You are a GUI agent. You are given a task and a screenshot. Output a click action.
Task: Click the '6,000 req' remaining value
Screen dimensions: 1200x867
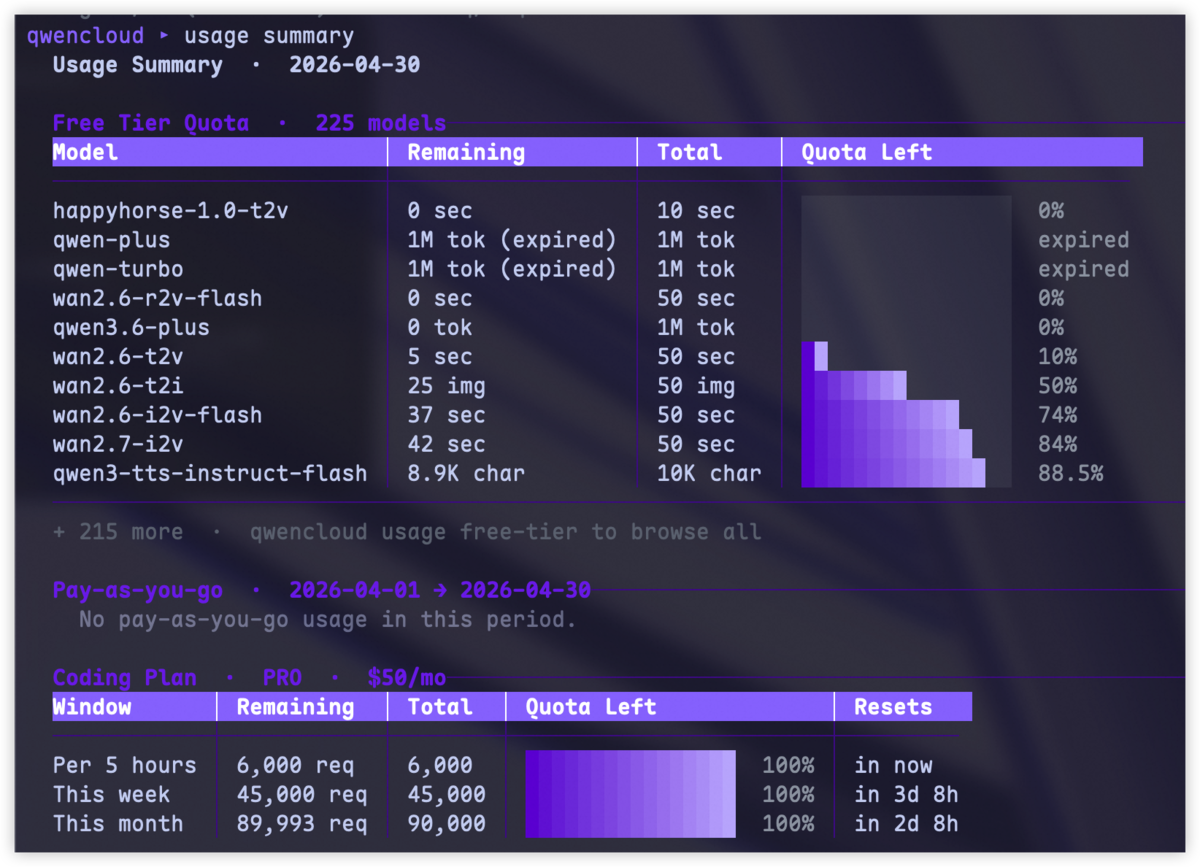tap(295, 766)
